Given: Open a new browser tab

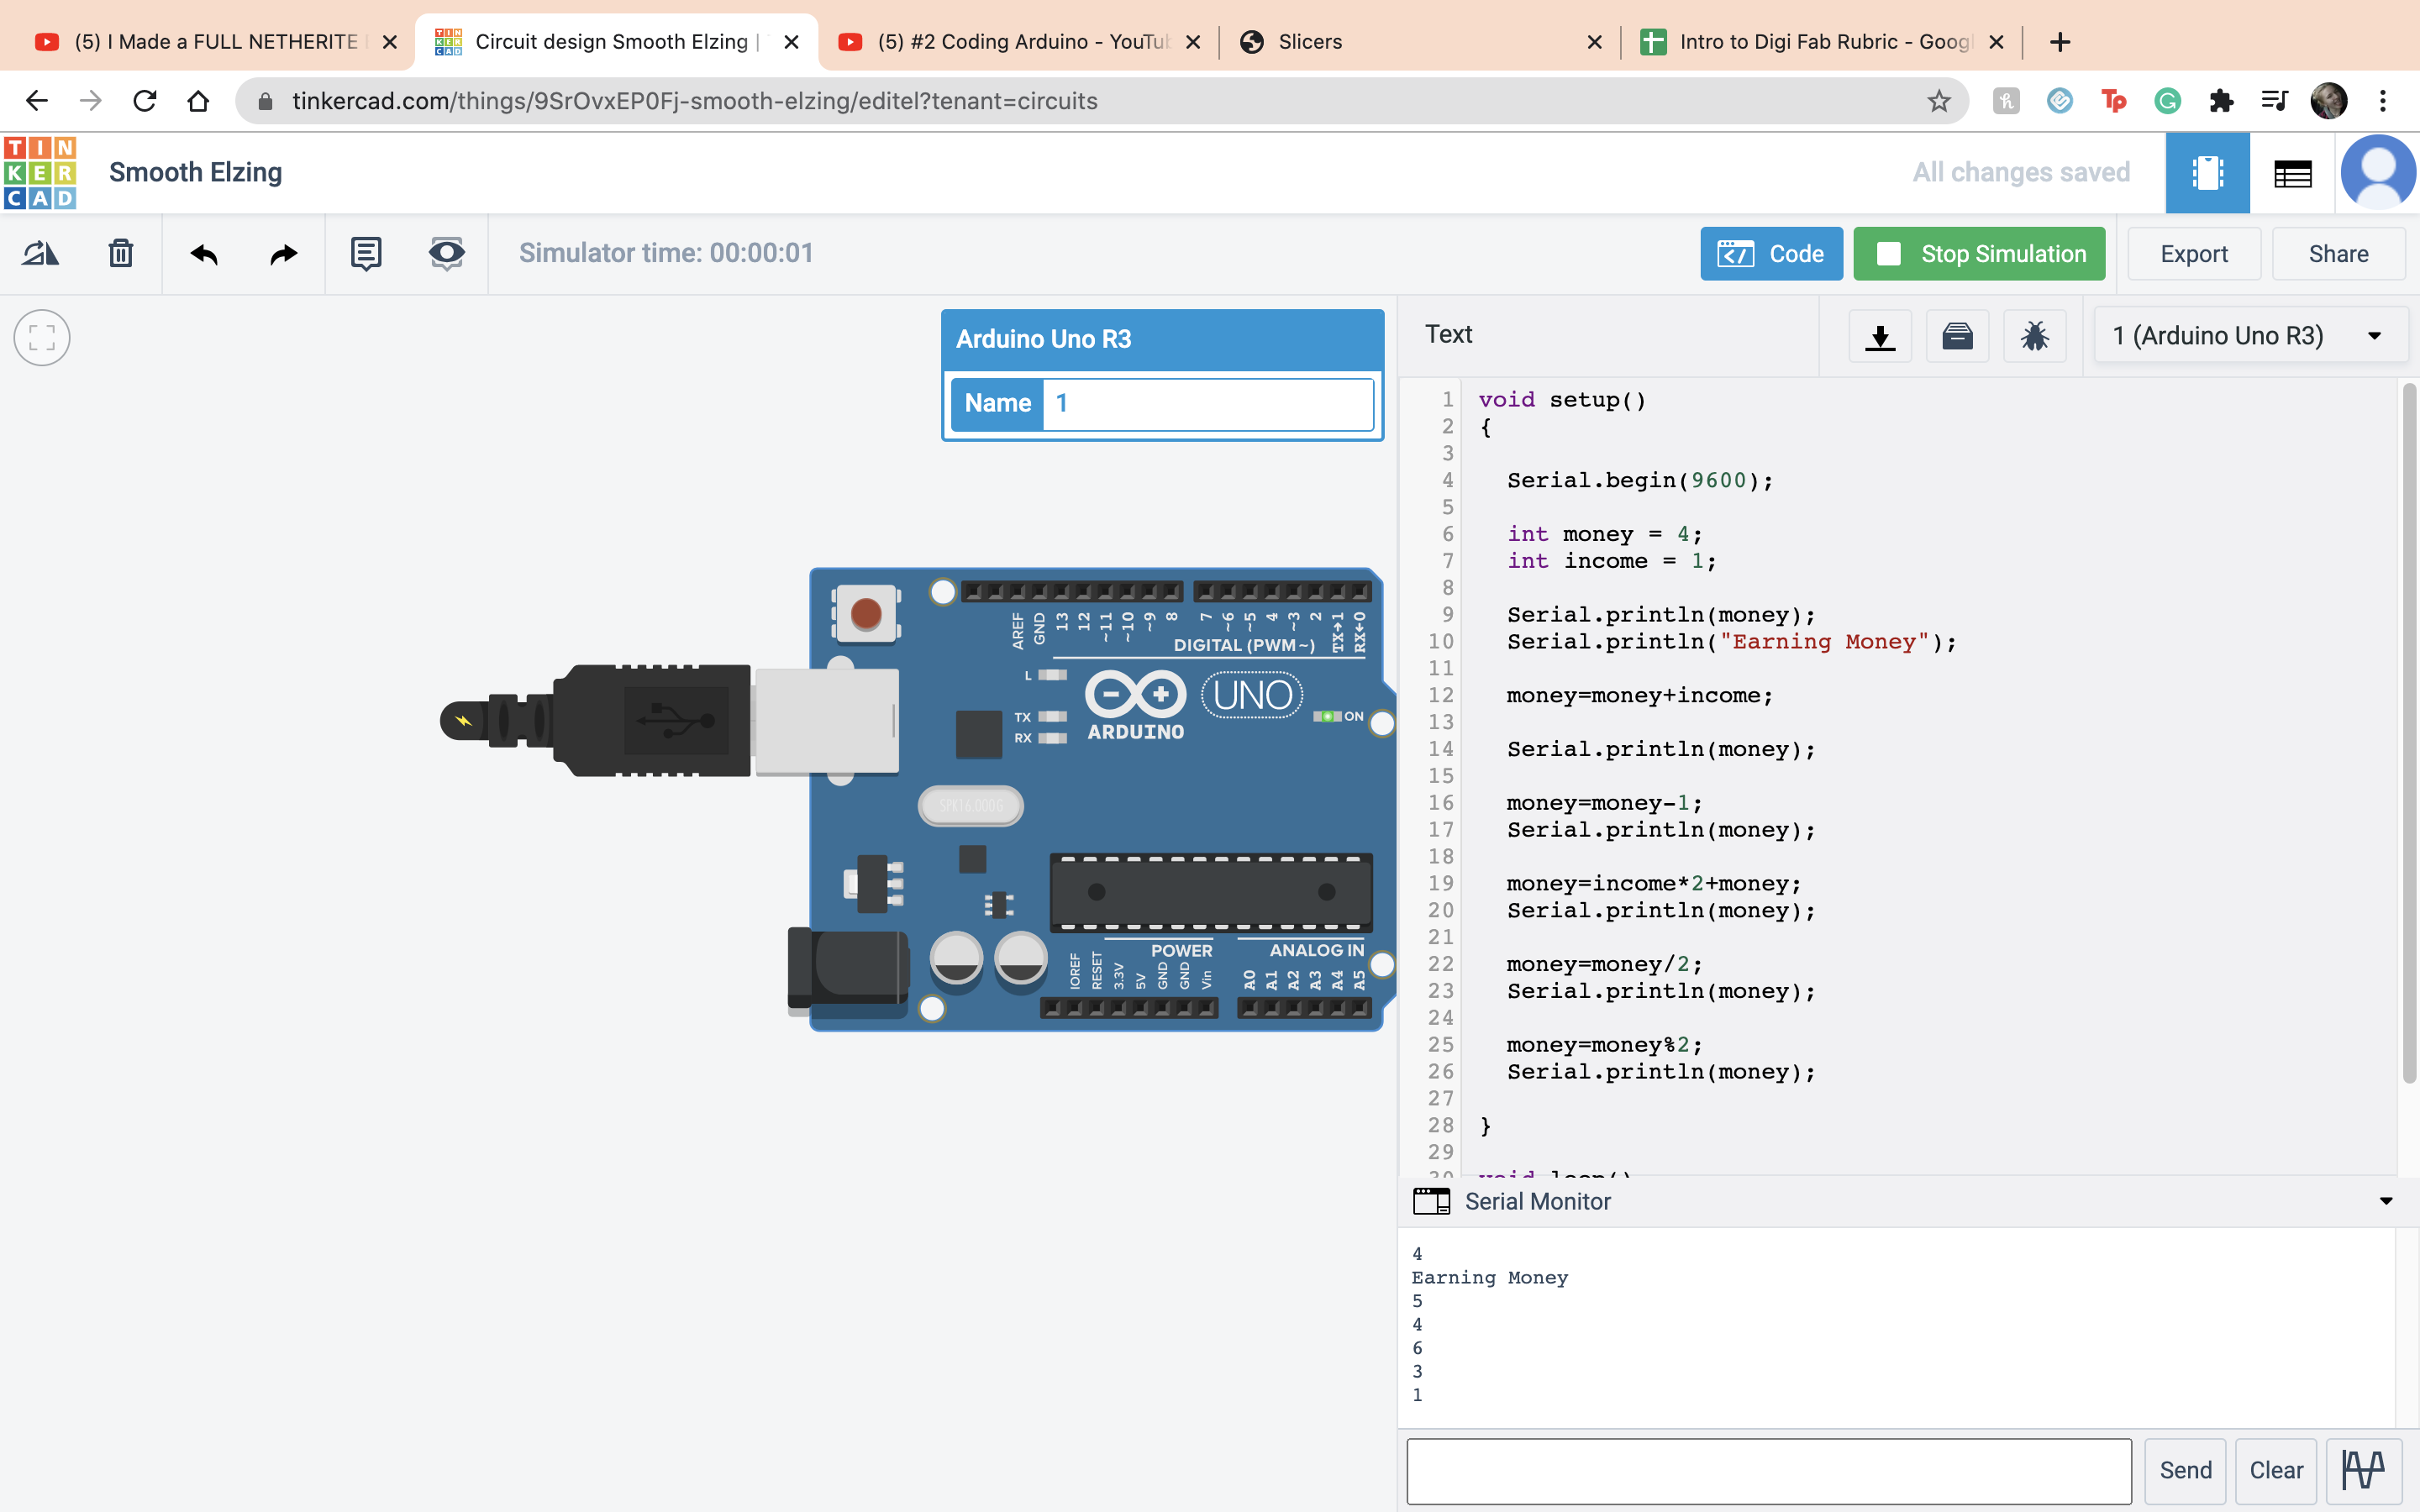Looking at the screenshot, I should [2060, 42].
